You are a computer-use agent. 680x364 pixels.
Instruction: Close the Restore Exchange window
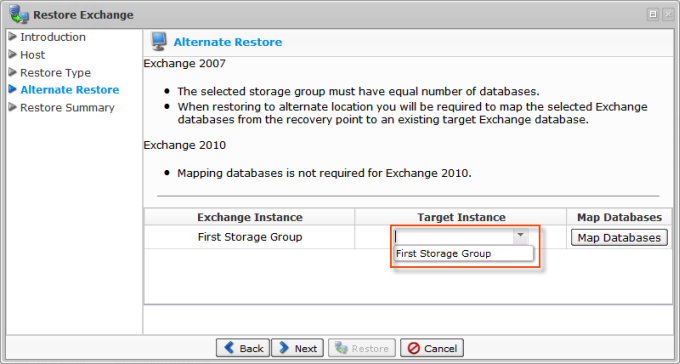[x=668, y=14]
